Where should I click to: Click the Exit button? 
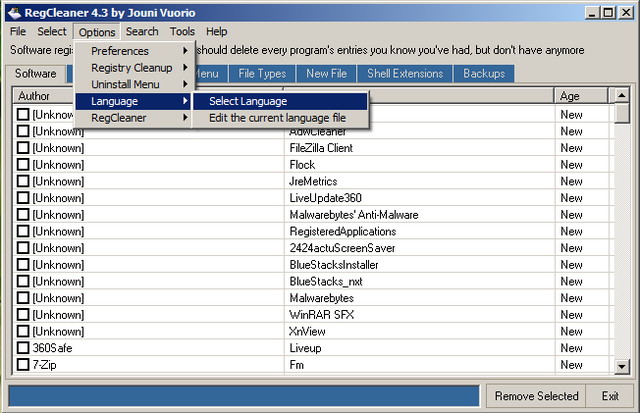tap(610, 396)
